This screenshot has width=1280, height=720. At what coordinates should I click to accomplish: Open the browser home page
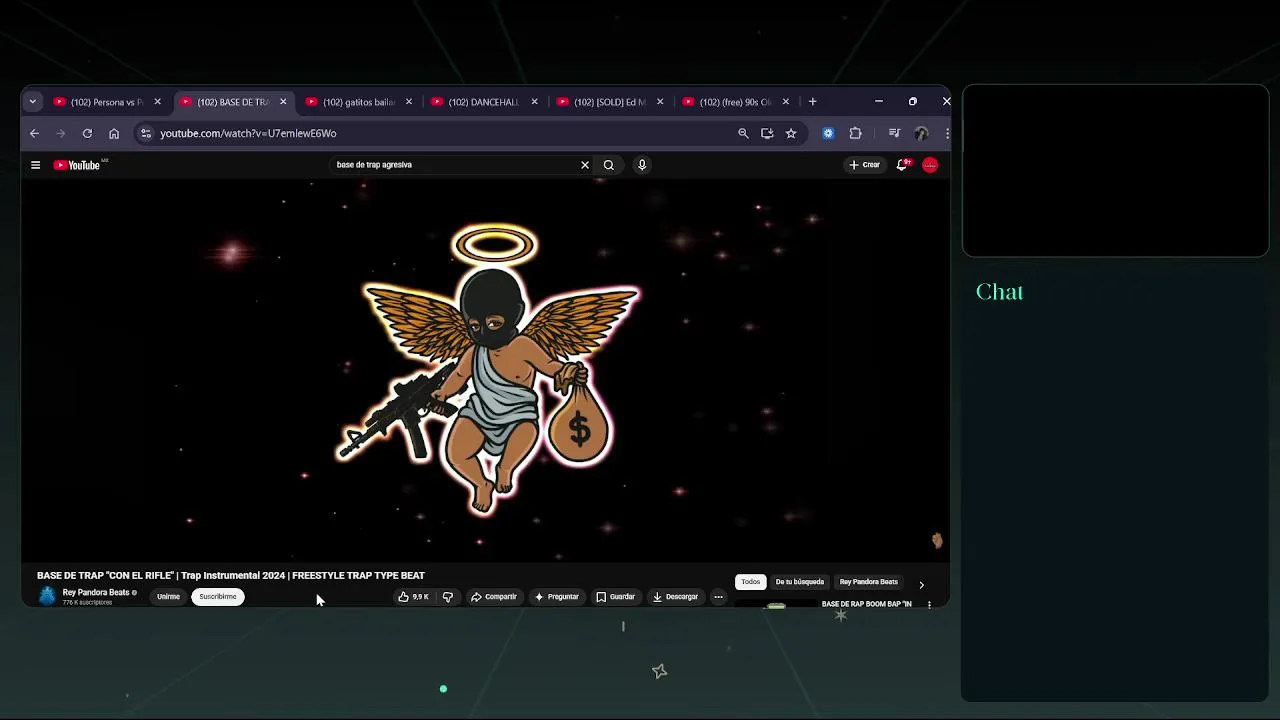(114, 133)
